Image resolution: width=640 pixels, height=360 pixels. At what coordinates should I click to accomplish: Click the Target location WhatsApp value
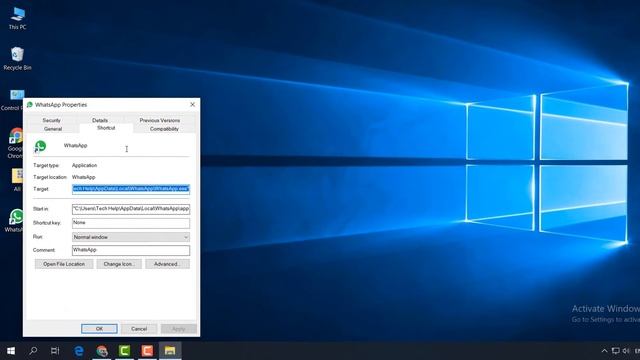point(84,177)
